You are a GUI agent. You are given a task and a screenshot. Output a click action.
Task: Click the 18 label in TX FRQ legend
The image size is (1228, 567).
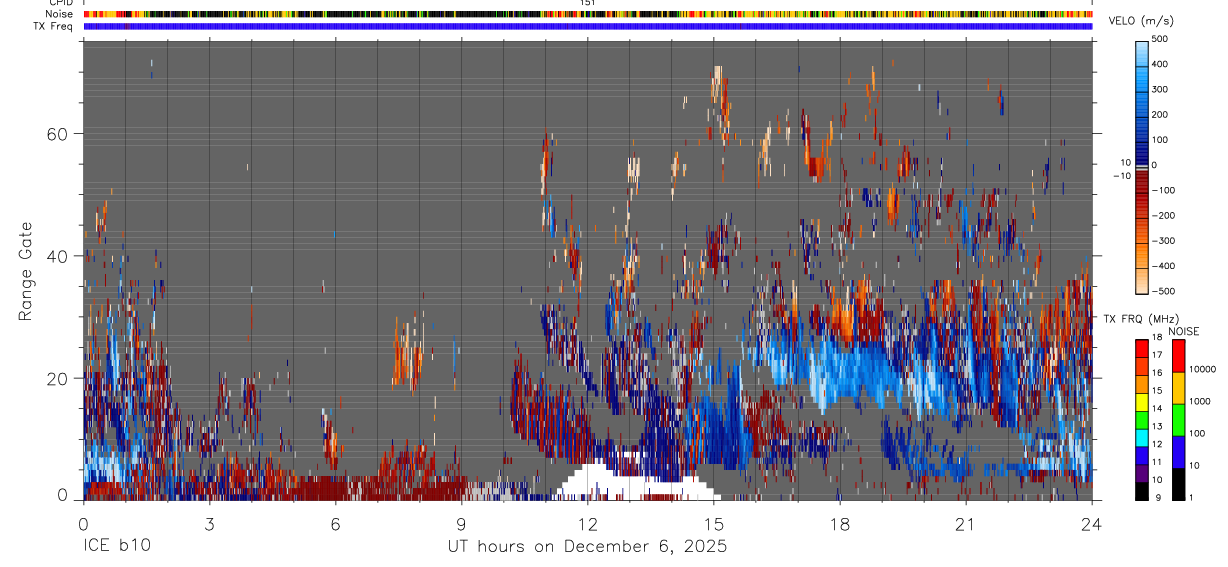[1159, 339]
